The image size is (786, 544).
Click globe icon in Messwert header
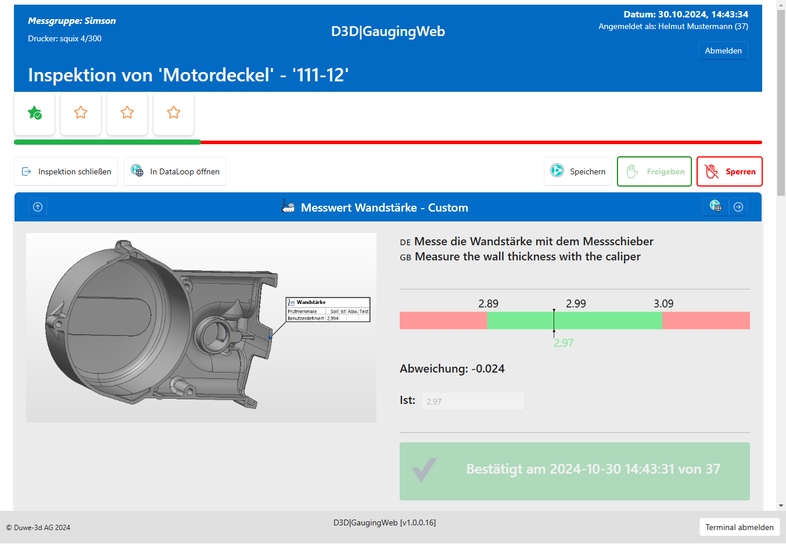click(715, 206)
